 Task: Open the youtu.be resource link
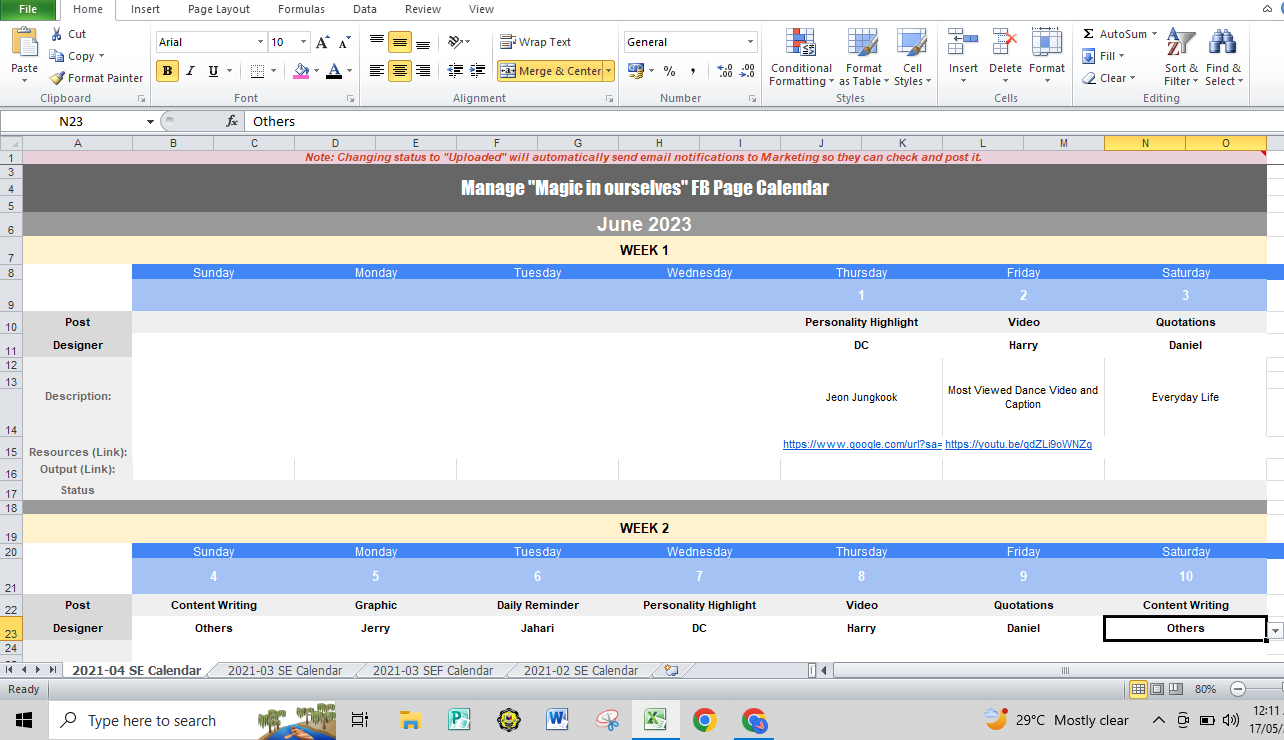1018,444
